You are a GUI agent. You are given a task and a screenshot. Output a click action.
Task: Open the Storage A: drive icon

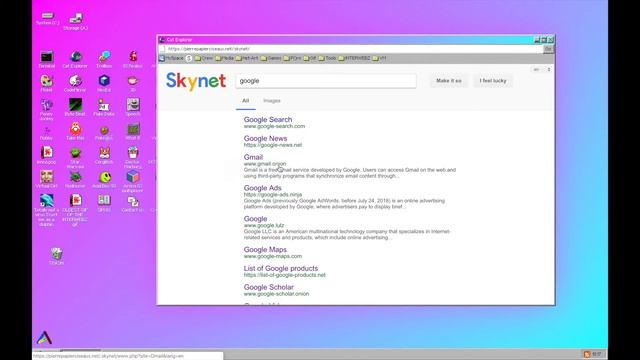[76, 21]
